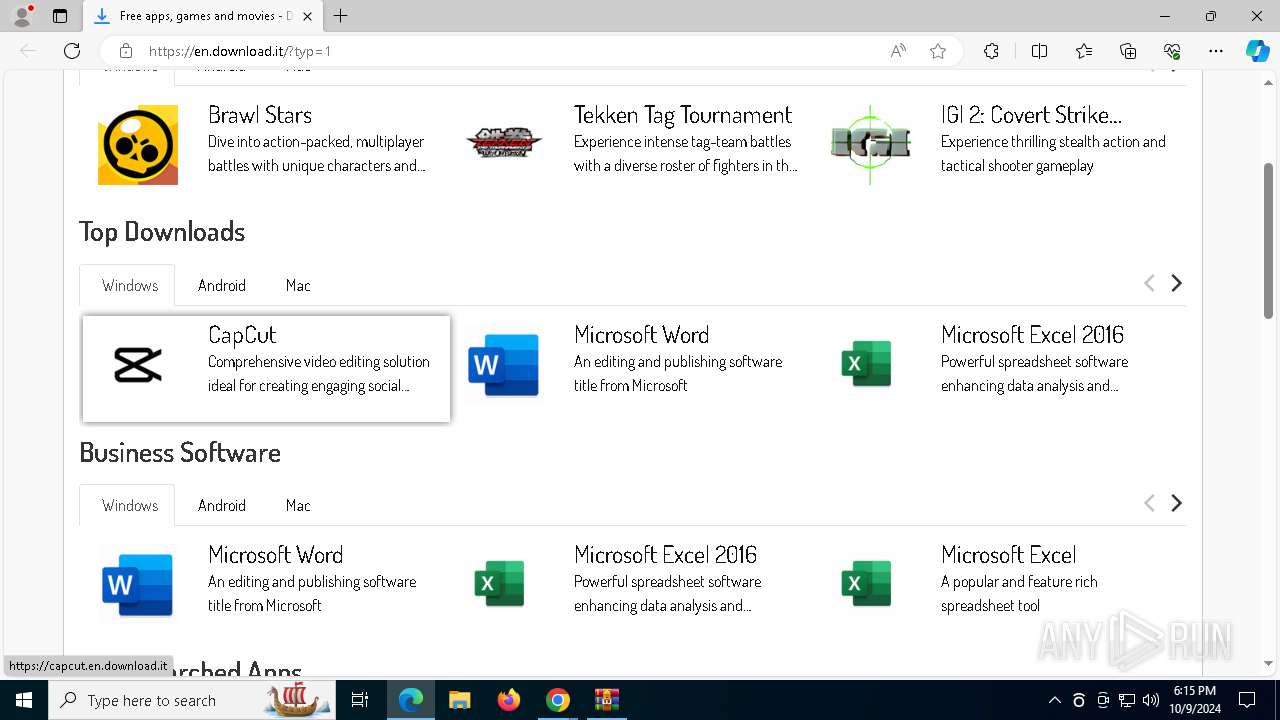Select Android tab in Top Downloads
The image size is (1280, 720).
click(222, 285)
